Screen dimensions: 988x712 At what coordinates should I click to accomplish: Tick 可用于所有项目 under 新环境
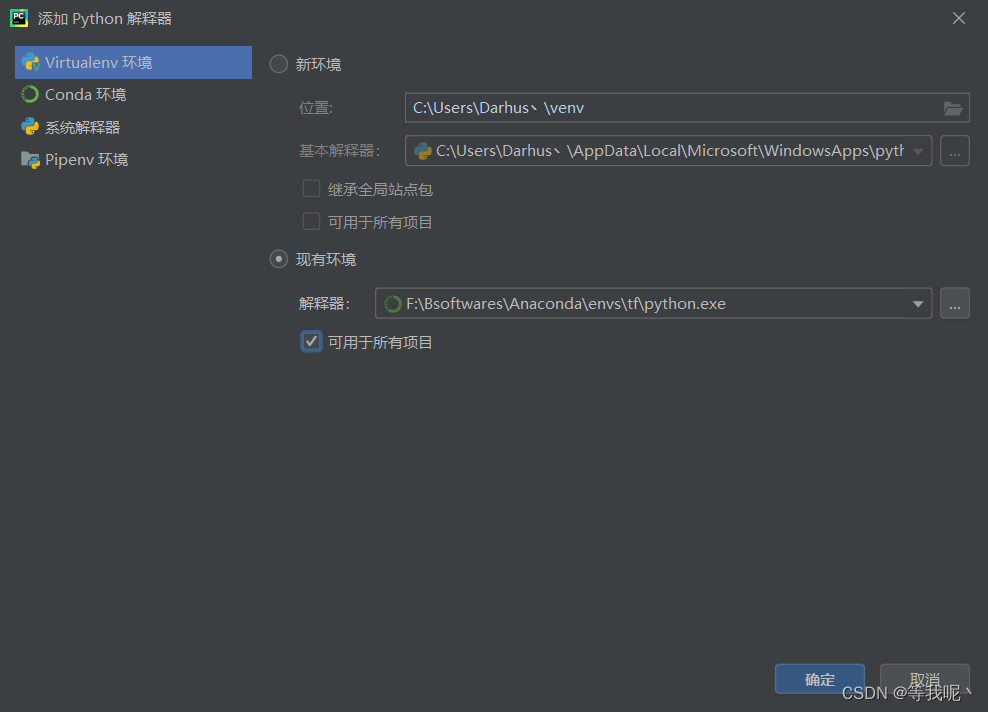coord(311,222)
